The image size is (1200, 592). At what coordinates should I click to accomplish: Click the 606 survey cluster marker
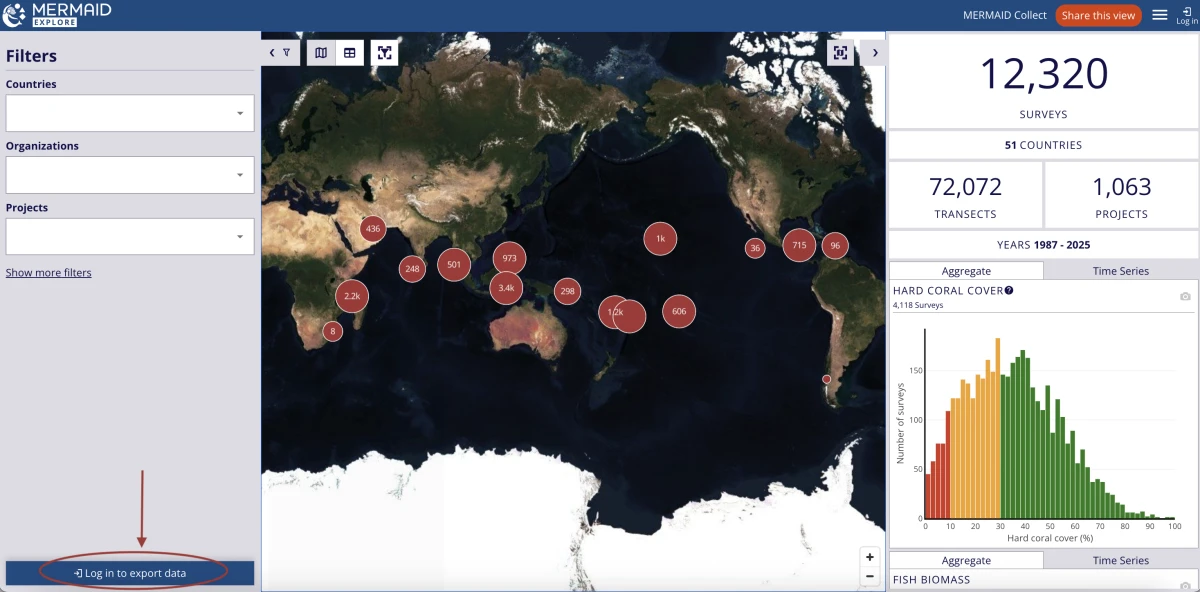tap(679, 311)
